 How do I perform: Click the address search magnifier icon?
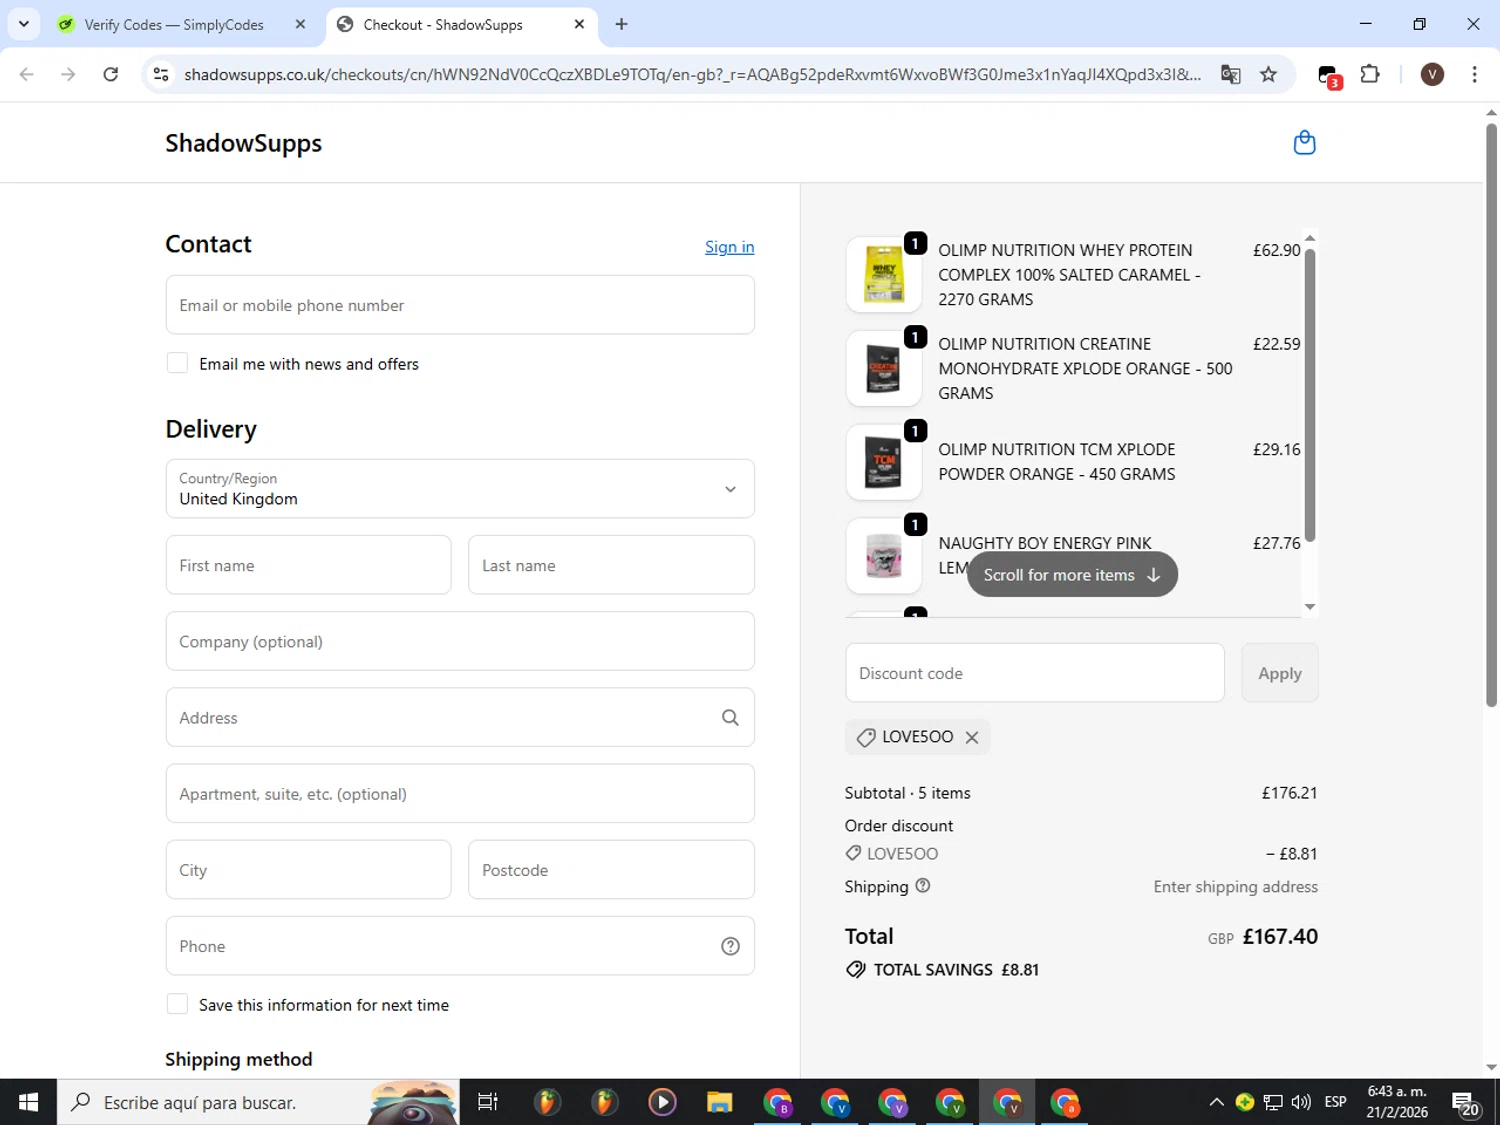pos(730,718)
